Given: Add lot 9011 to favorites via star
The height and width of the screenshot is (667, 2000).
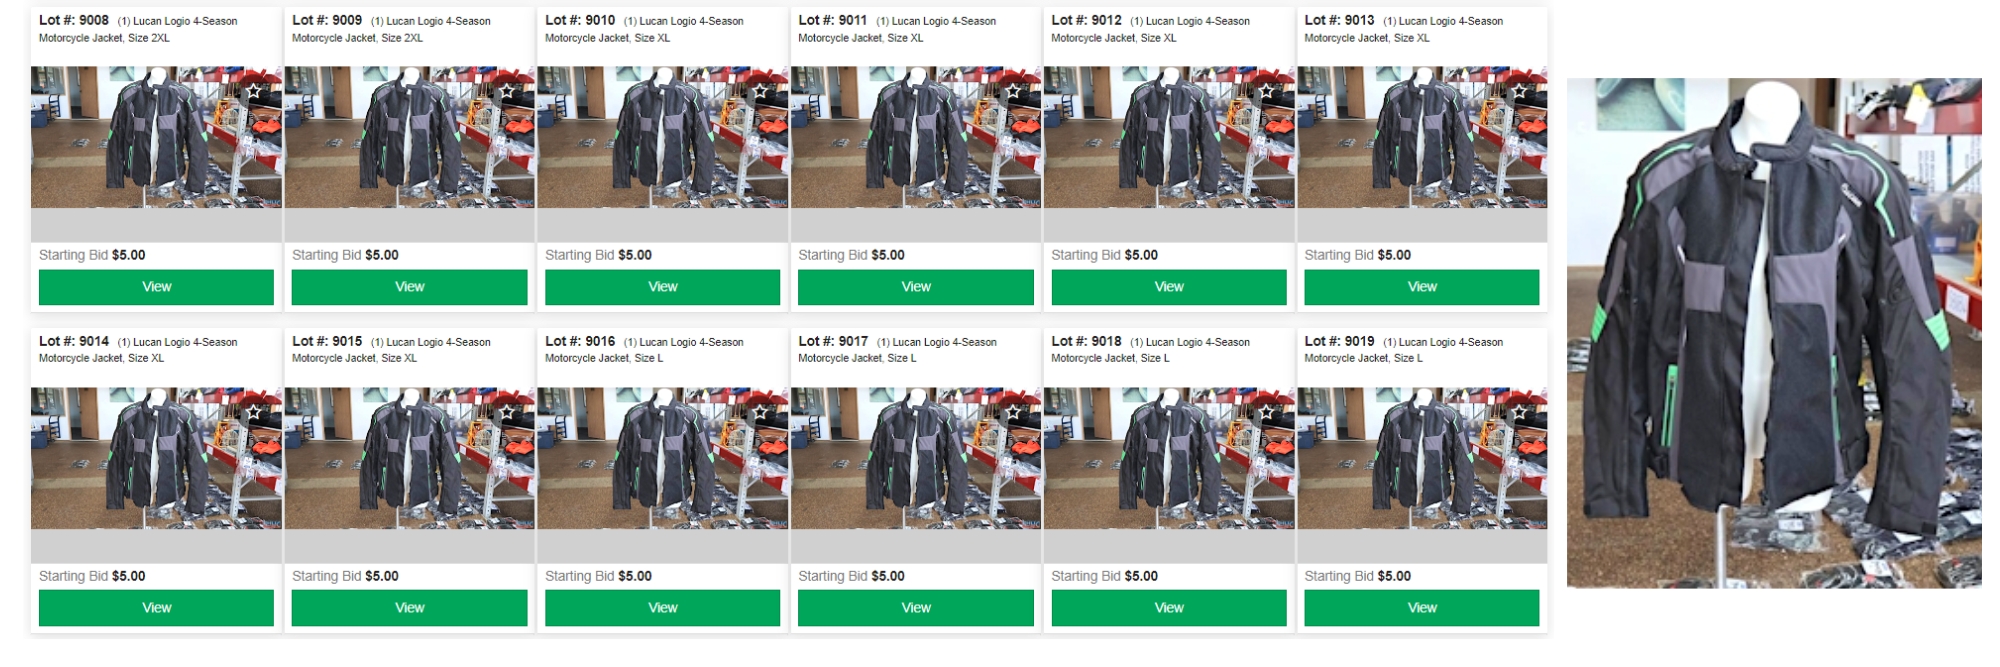Looking at the screenshot, I should (1013, 91).
